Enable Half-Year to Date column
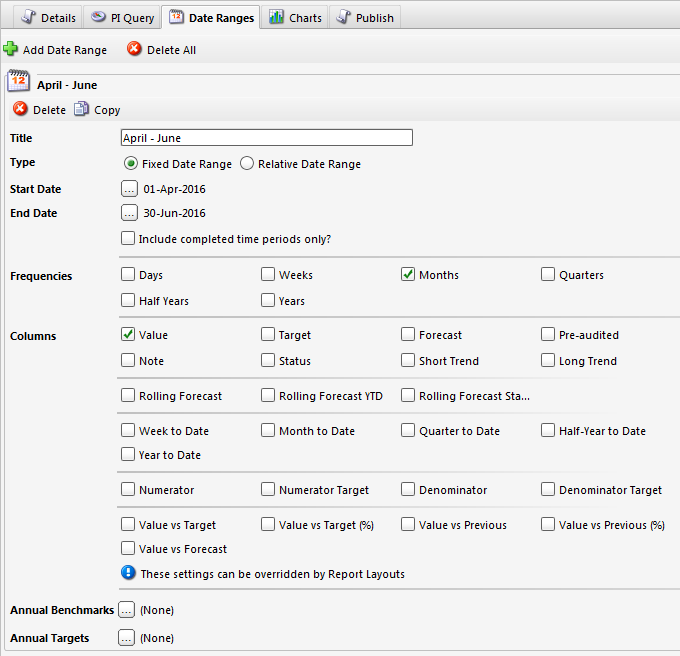680x656 pixels. tap(548, 430)
